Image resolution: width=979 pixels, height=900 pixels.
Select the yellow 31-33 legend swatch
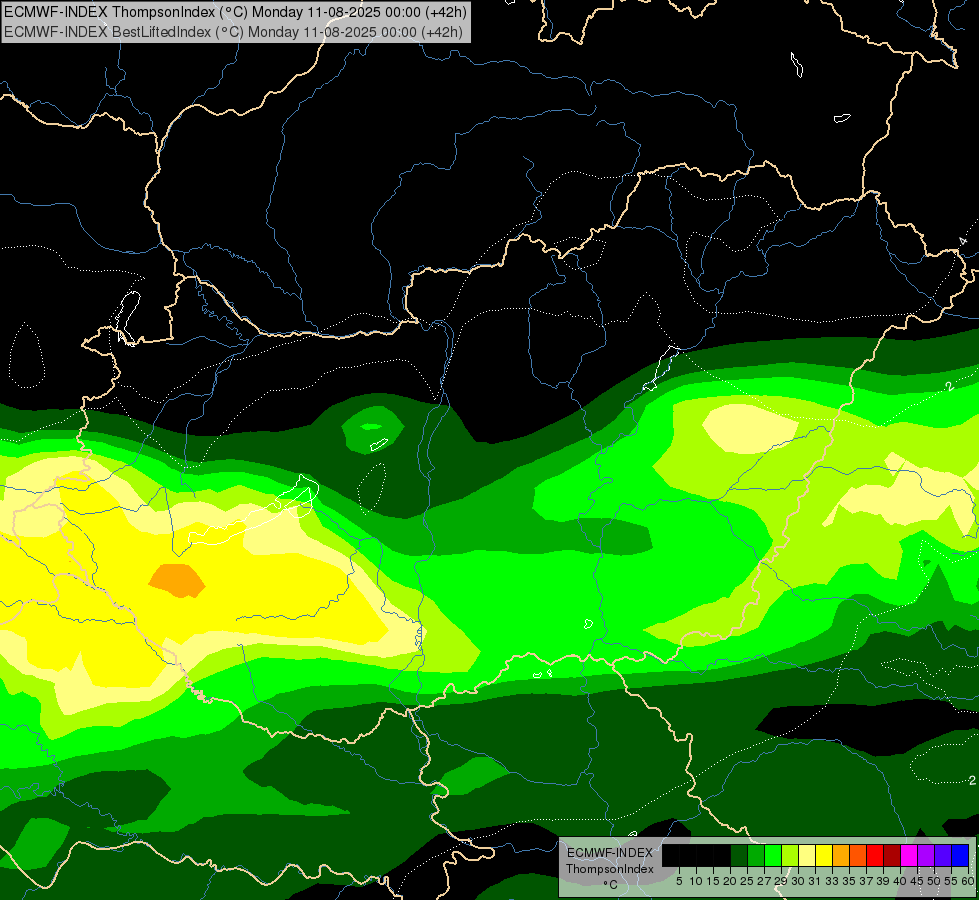pos(824,855)
